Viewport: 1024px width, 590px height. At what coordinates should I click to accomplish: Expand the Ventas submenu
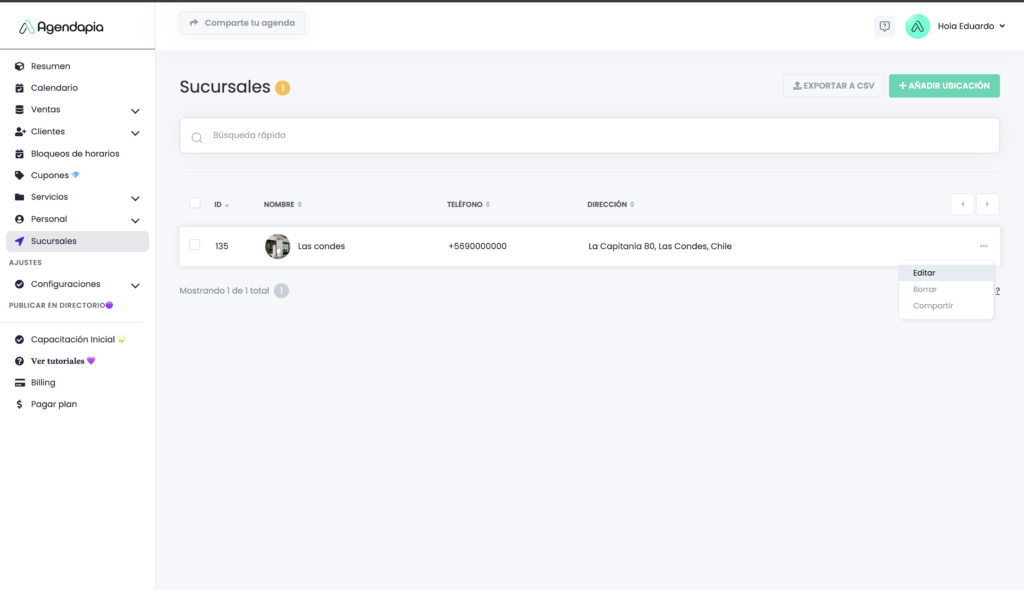point(135,111)
